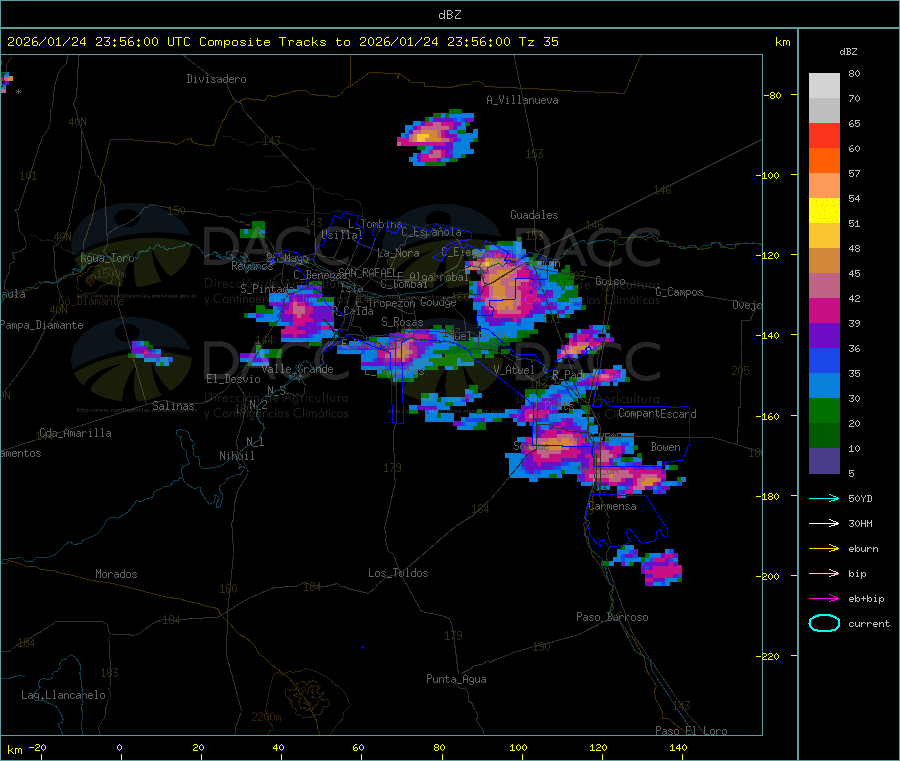
Task: Click the light grey top scale swatch
Action: [x=824, y=86]
